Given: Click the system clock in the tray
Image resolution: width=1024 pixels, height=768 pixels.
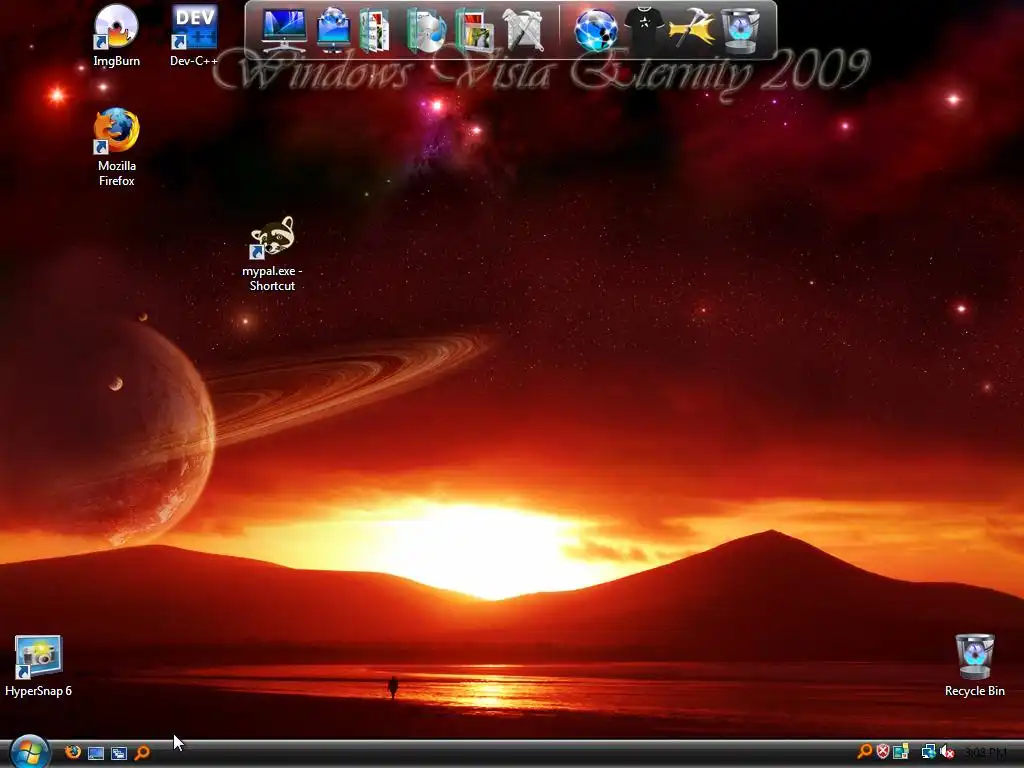Looking at the screenshot, I should [x=985, y=752].
